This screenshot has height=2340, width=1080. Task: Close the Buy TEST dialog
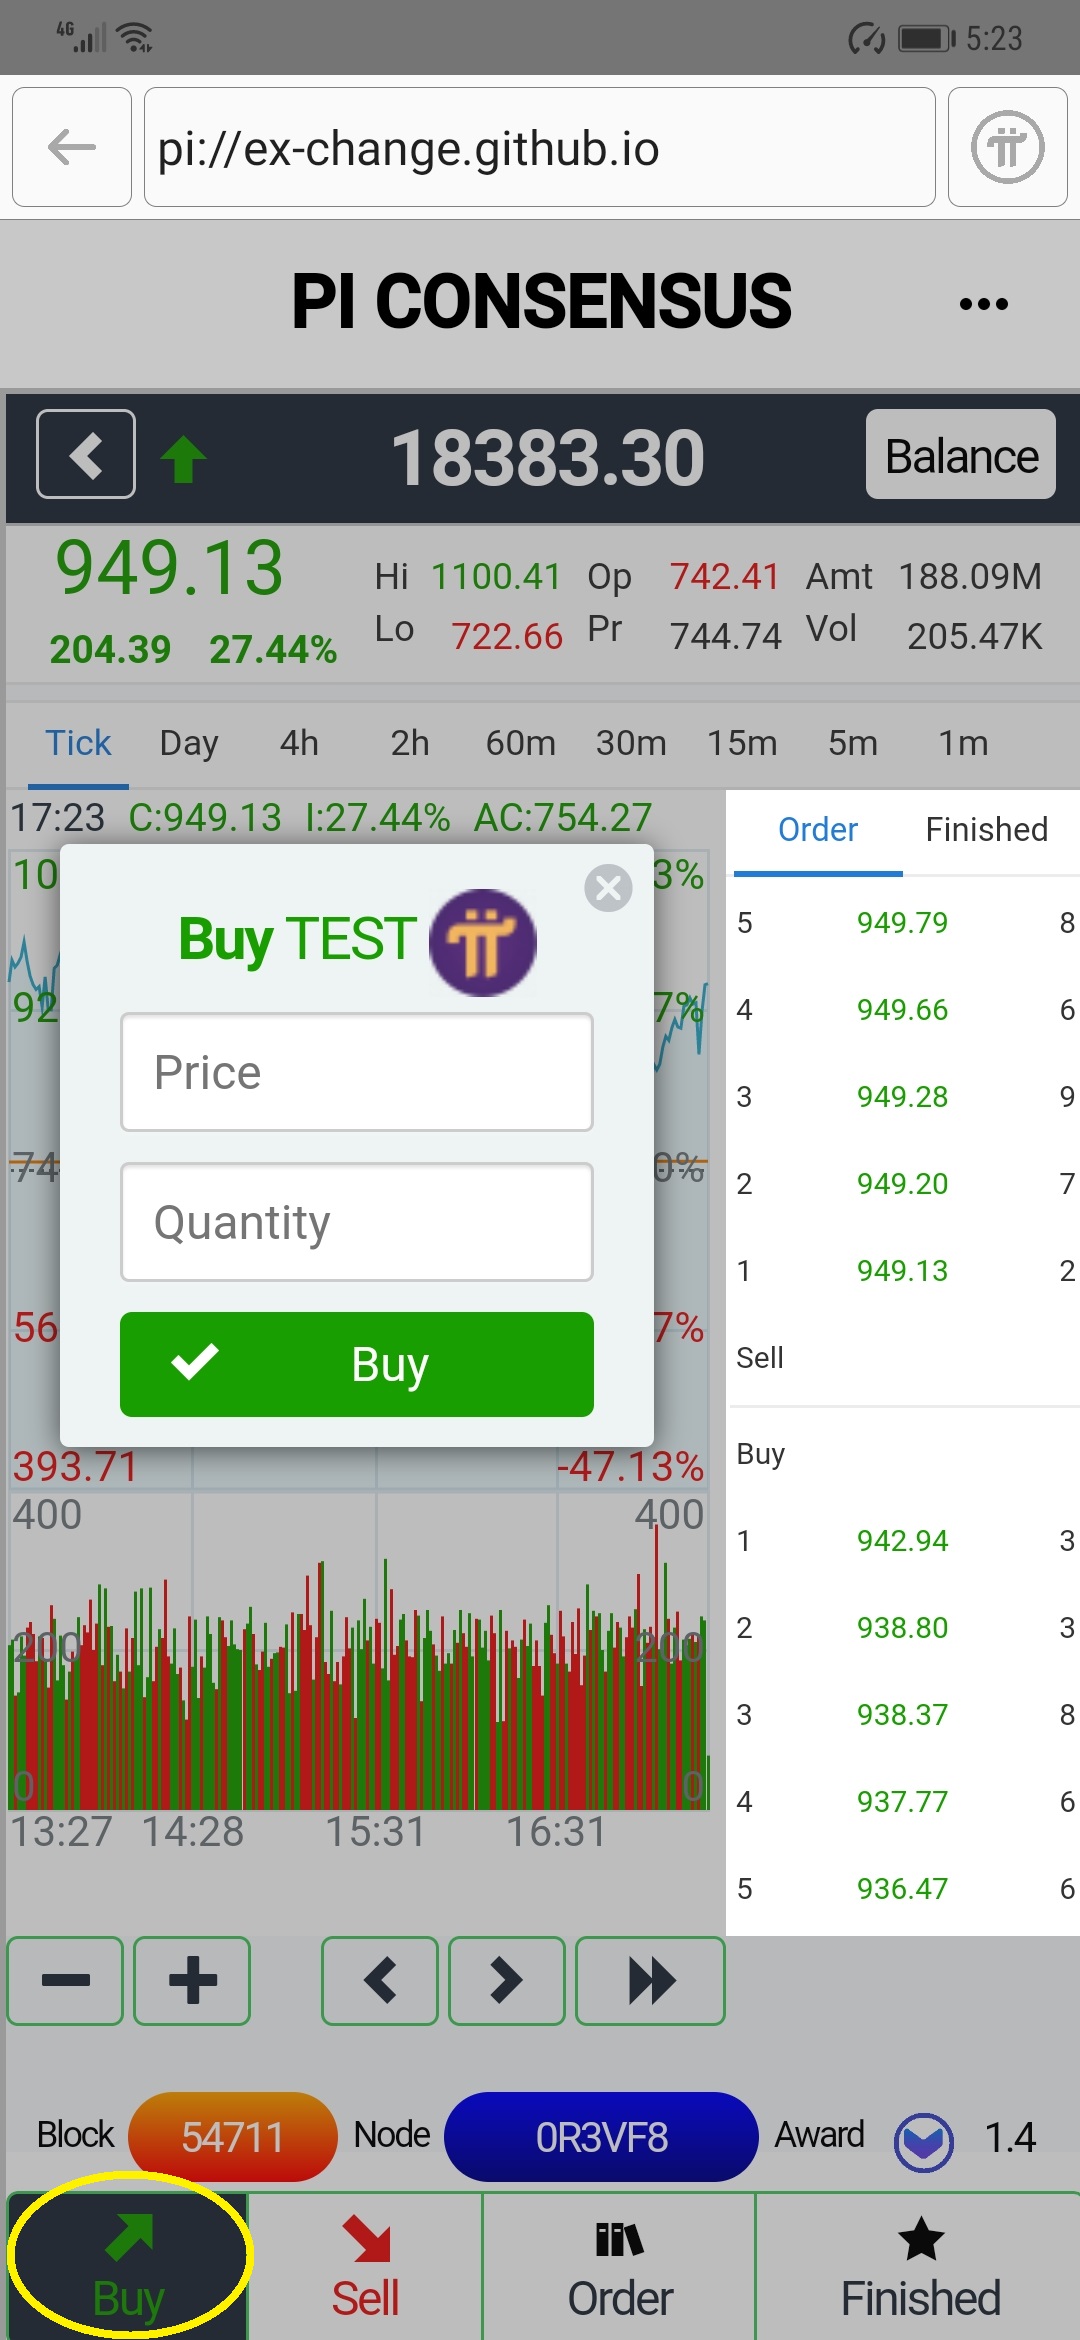[x=608, y=888]
